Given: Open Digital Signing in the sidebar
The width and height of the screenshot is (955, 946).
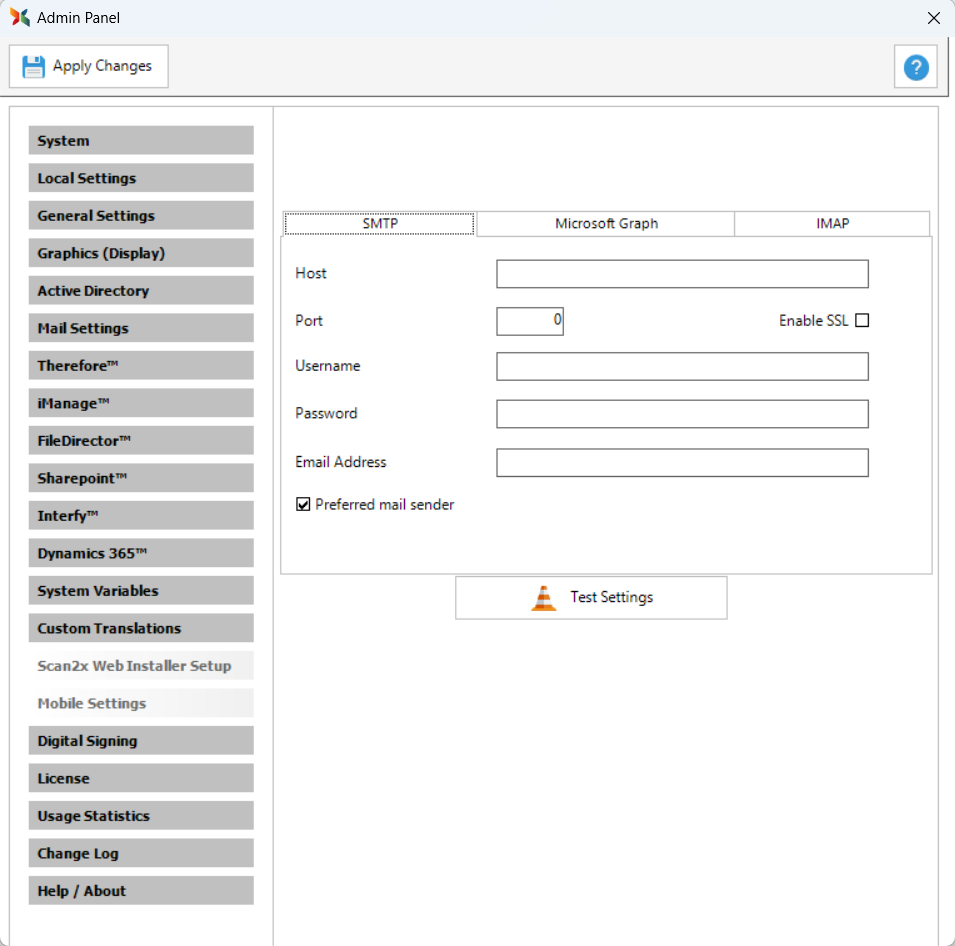Looking at the screenshot, I should click(141, 741).
